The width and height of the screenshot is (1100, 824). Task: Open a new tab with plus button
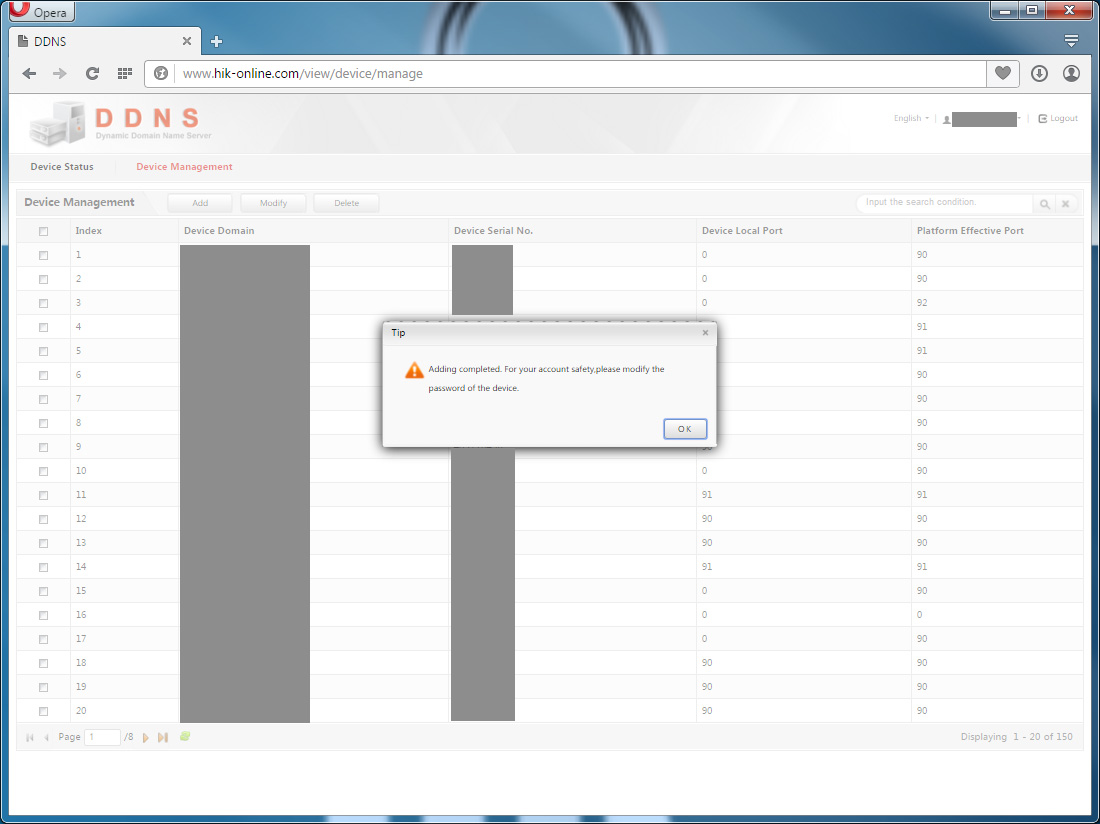click(x=216, y=41)
